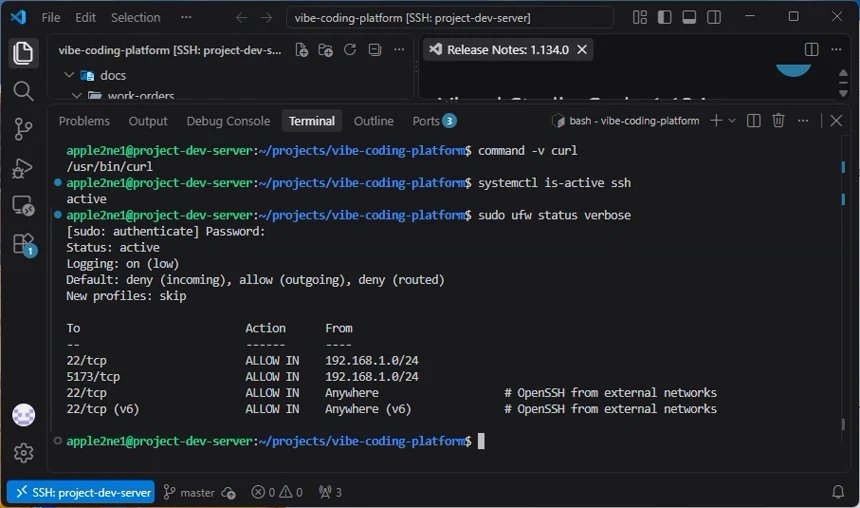The width and height of the screenshot is (860, 508).
Task: Toggle the secondary side bar visibility
Action: click(x=714, y=17)
